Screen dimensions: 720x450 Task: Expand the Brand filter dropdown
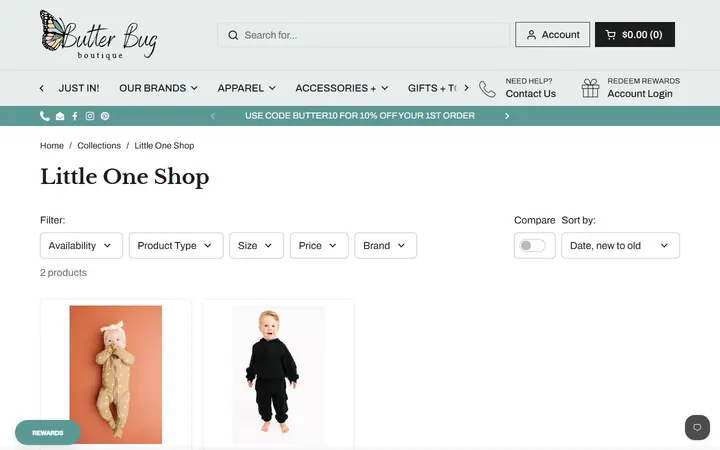click(385, 246)
